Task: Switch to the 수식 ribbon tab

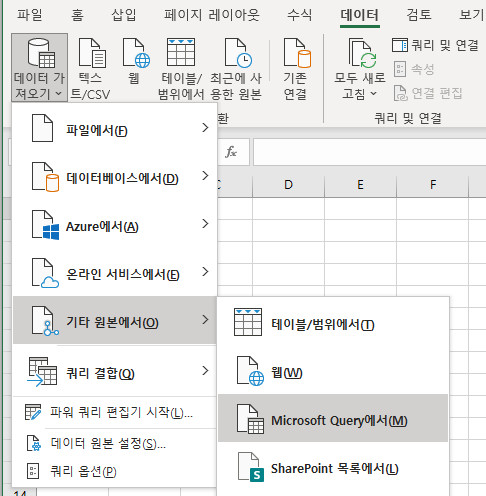Action: click(299, 15)
